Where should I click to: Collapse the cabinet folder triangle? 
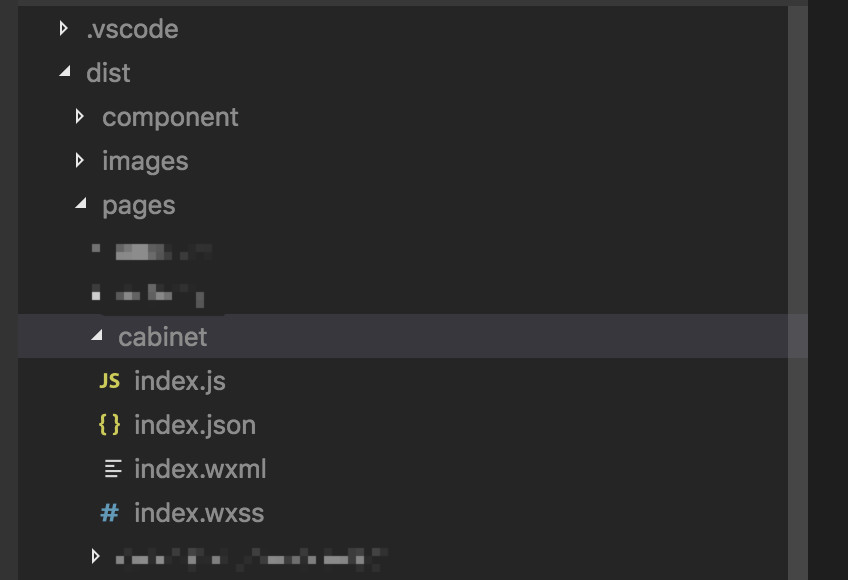point(97,335)
